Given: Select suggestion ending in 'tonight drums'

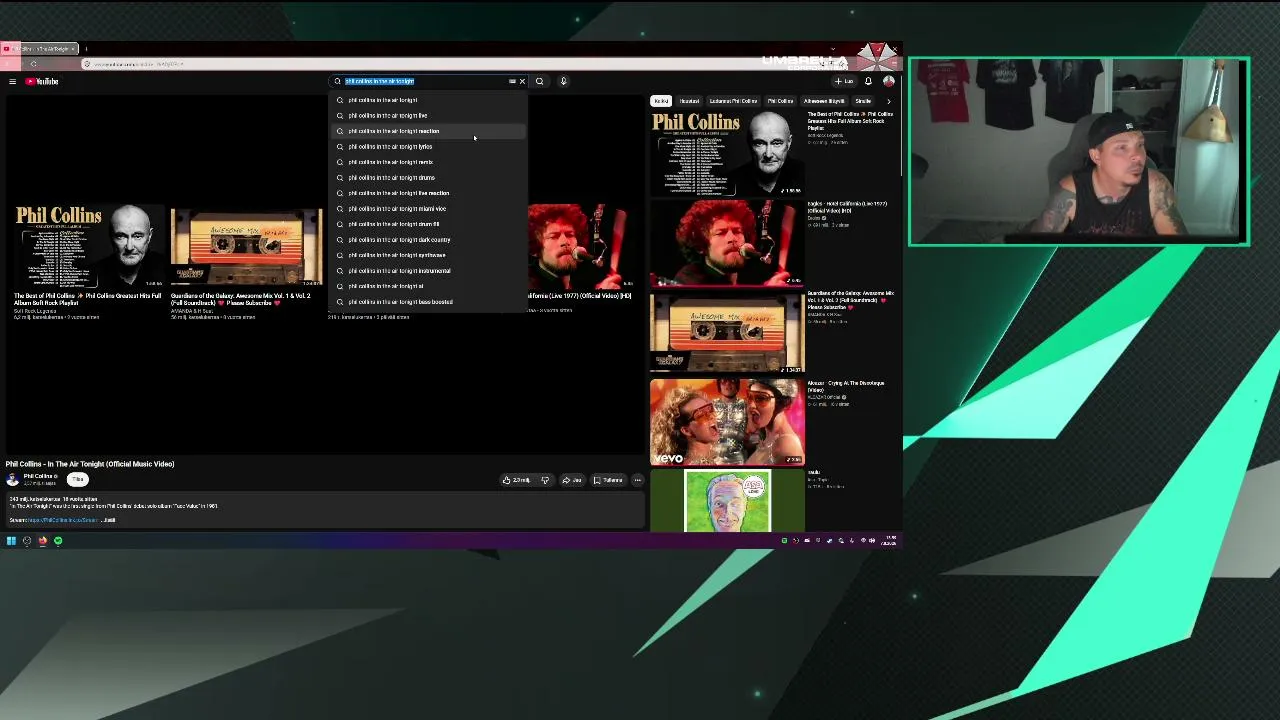Looking at the screenshot, I should point(428,177).
